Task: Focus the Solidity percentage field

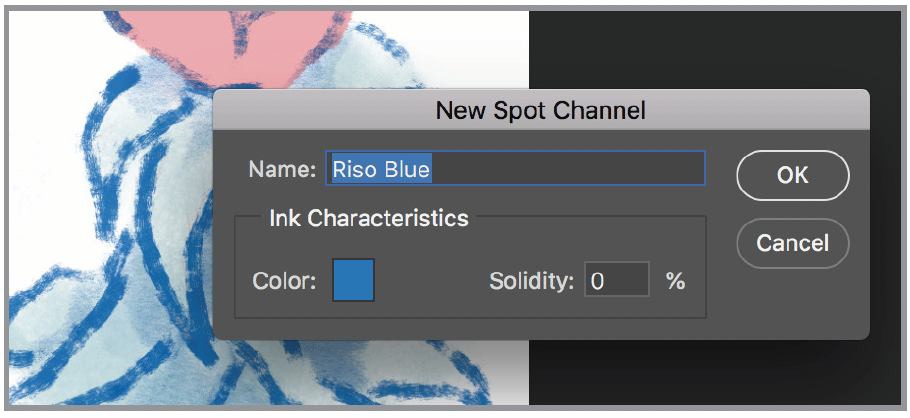Action: [616, 281]
